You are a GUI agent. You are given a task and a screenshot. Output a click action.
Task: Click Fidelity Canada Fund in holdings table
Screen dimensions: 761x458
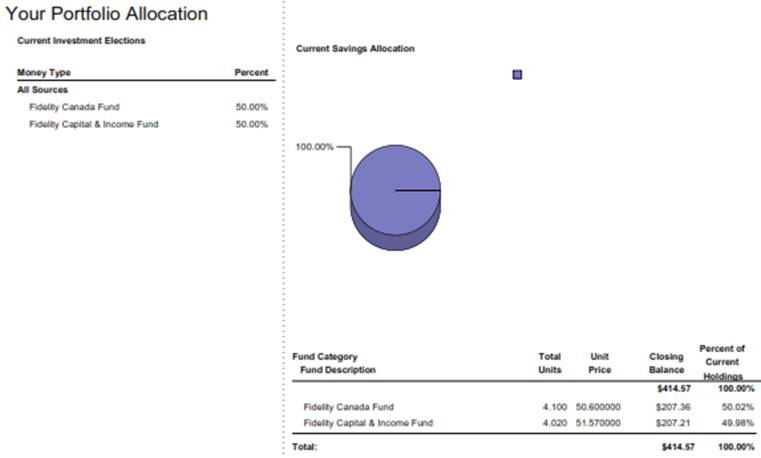click(x=348, y=407)
